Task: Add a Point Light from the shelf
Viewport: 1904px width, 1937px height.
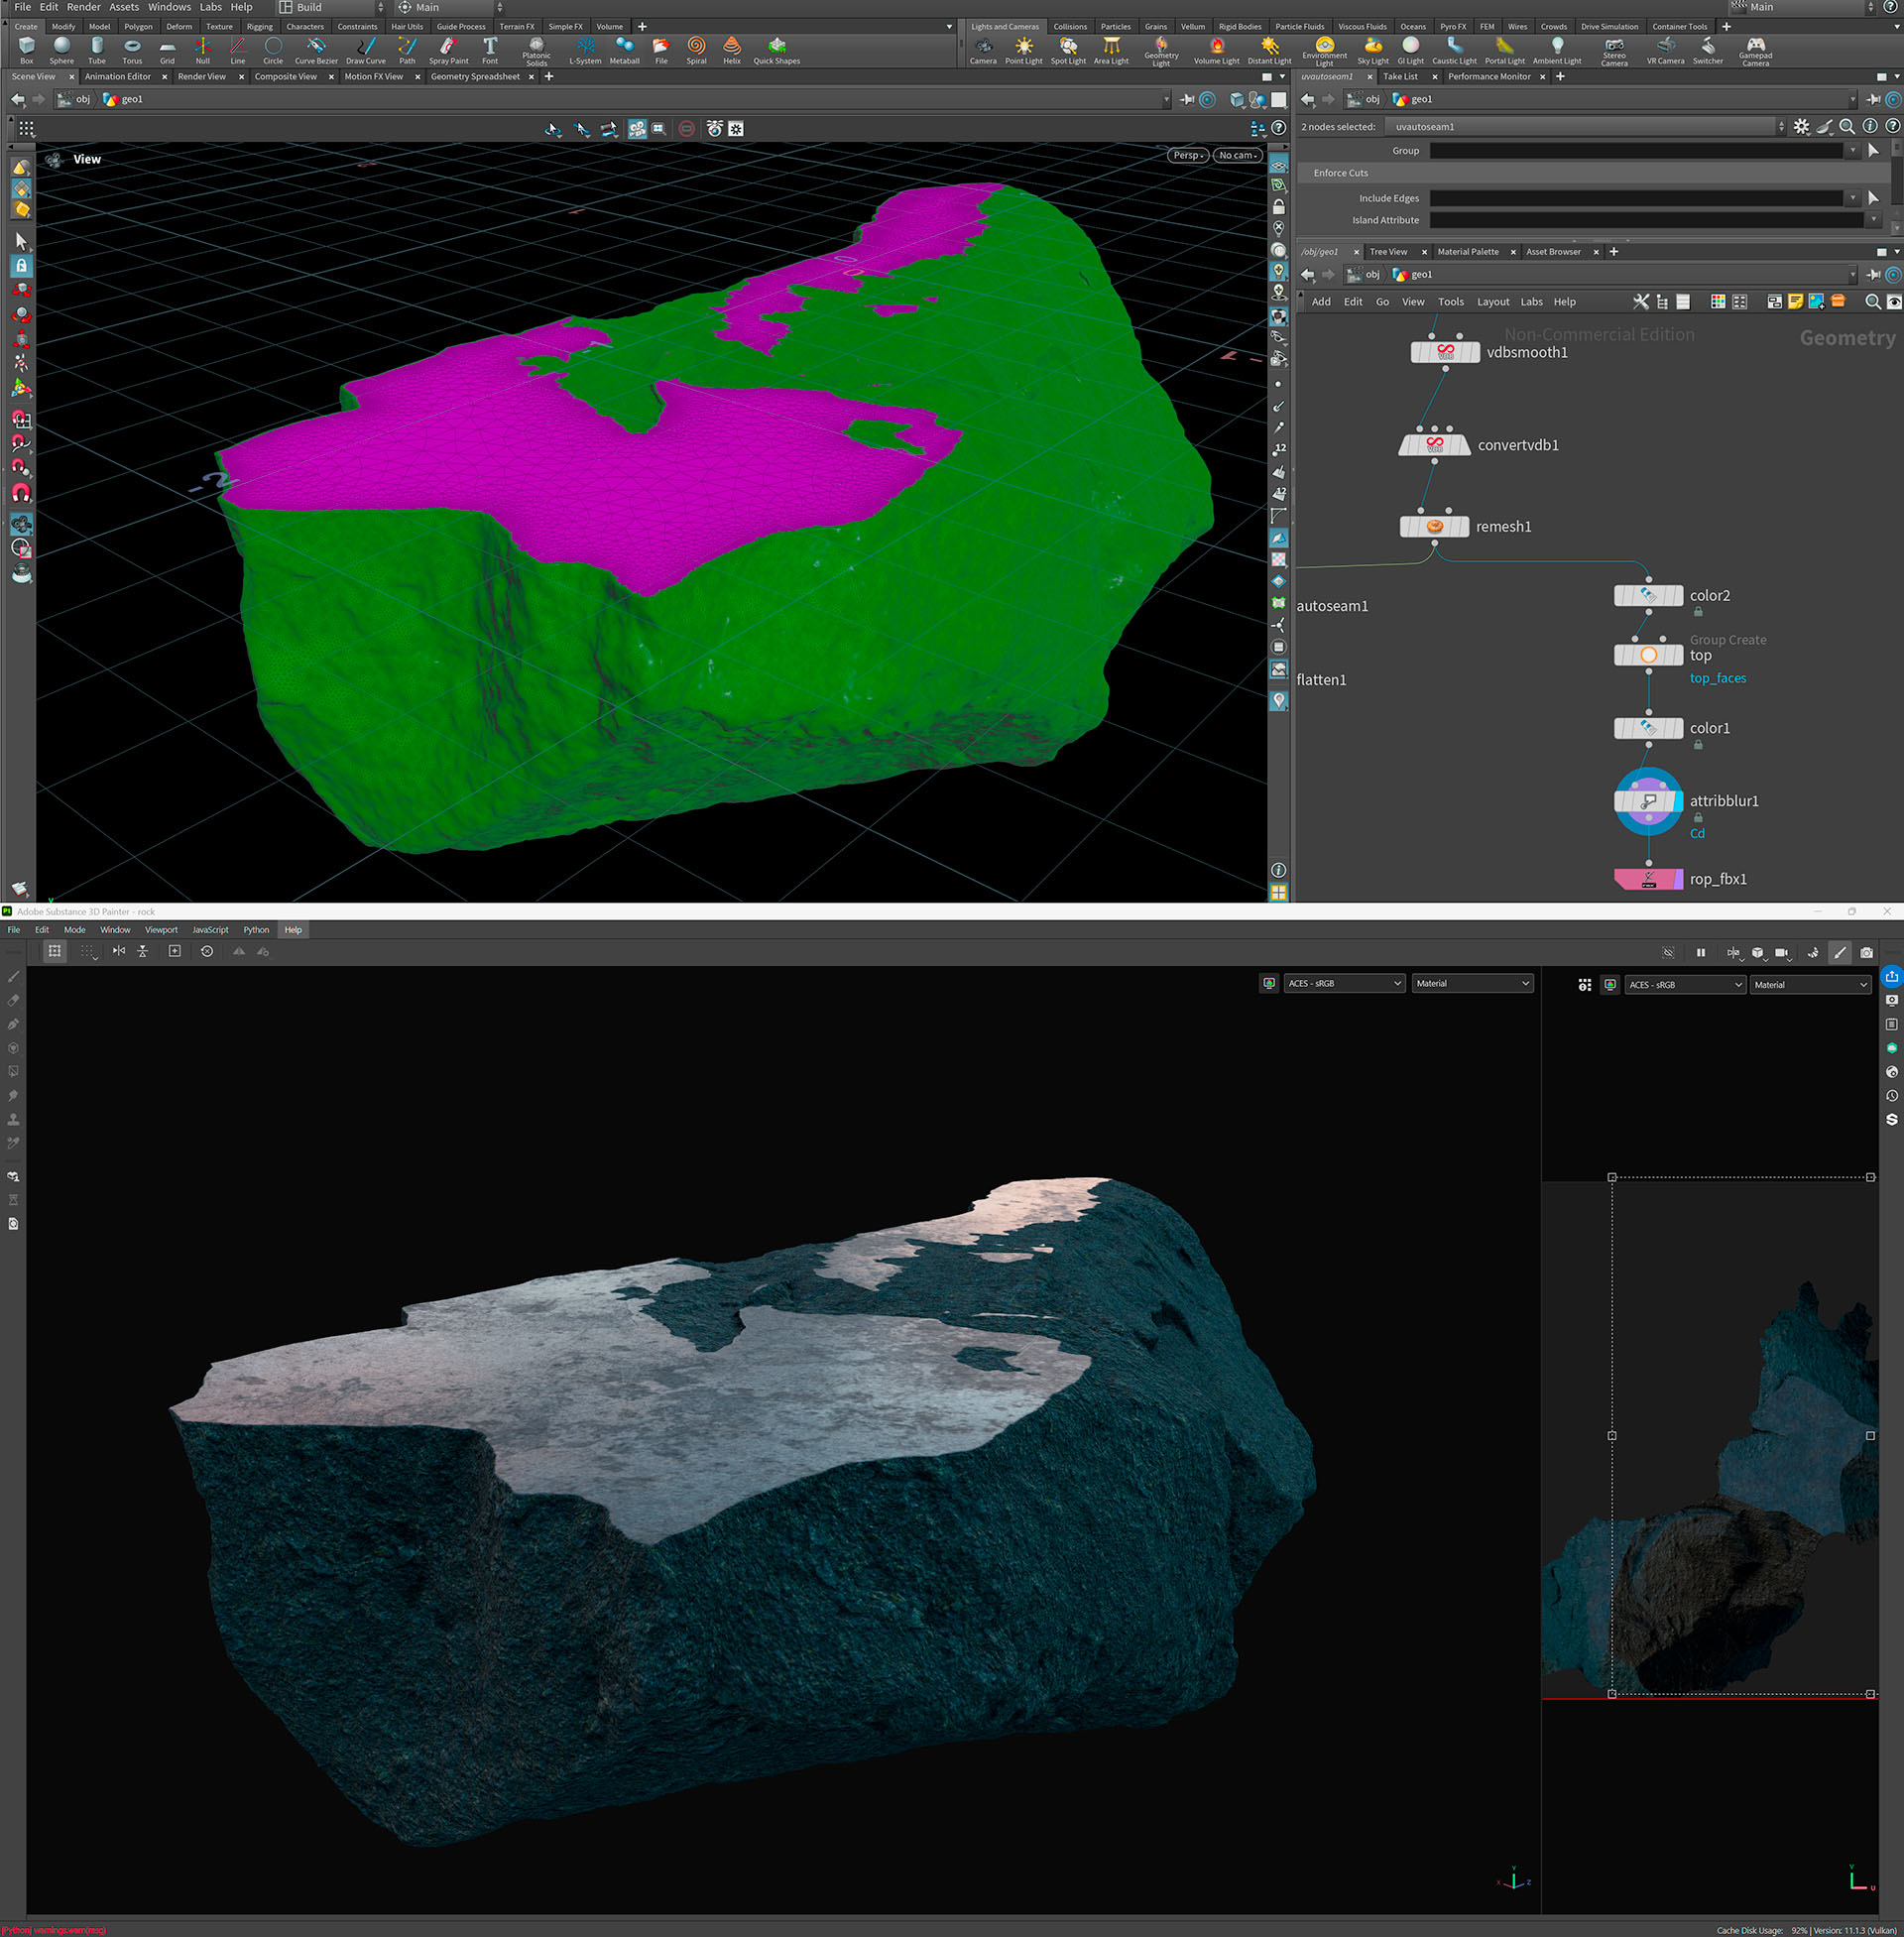Action: pos(1023,50)
